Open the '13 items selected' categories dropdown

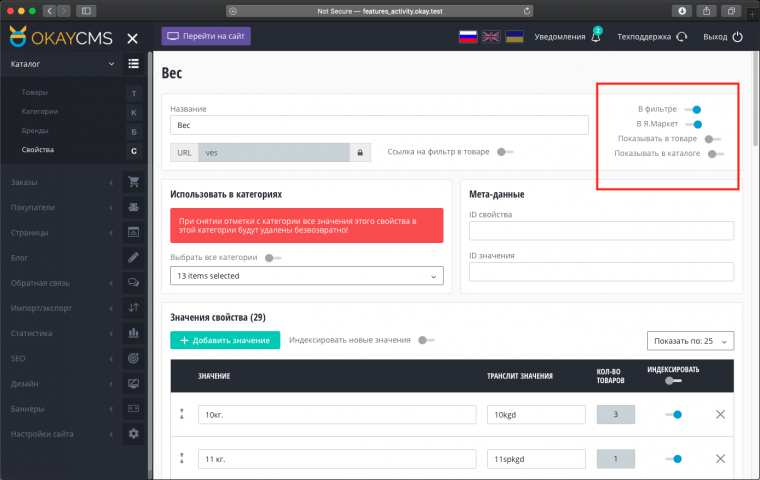click(306, 276)
